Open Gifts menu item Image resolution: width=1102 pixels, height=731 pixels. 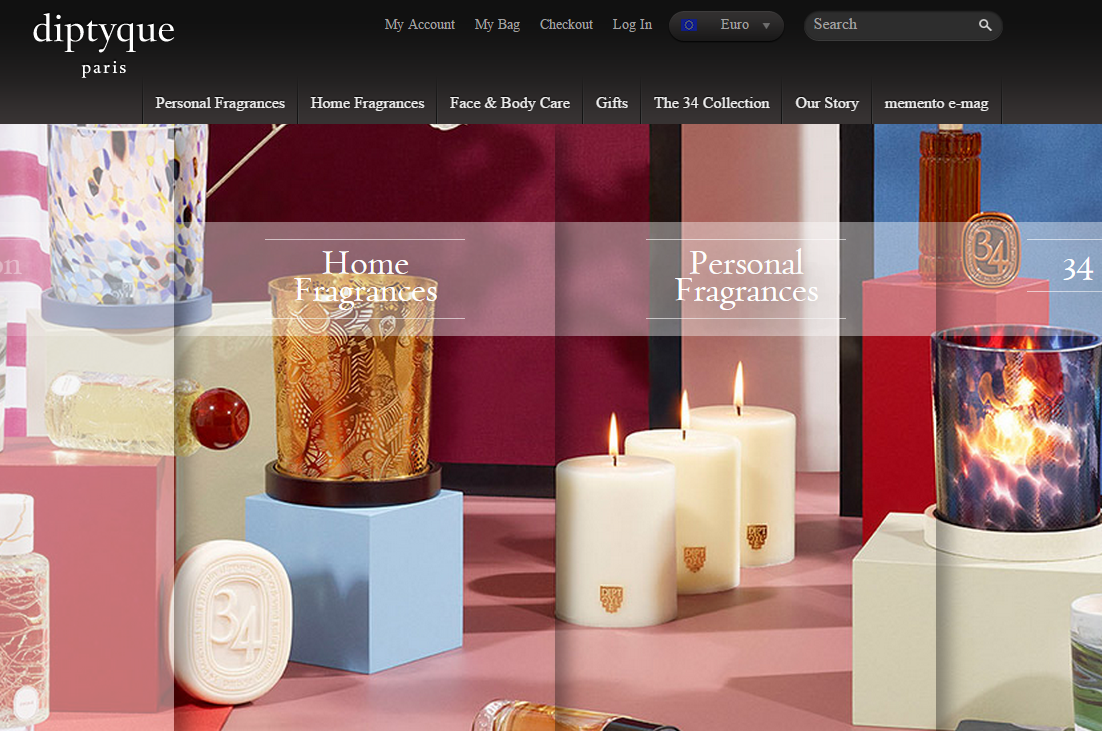tap(611, 103)
